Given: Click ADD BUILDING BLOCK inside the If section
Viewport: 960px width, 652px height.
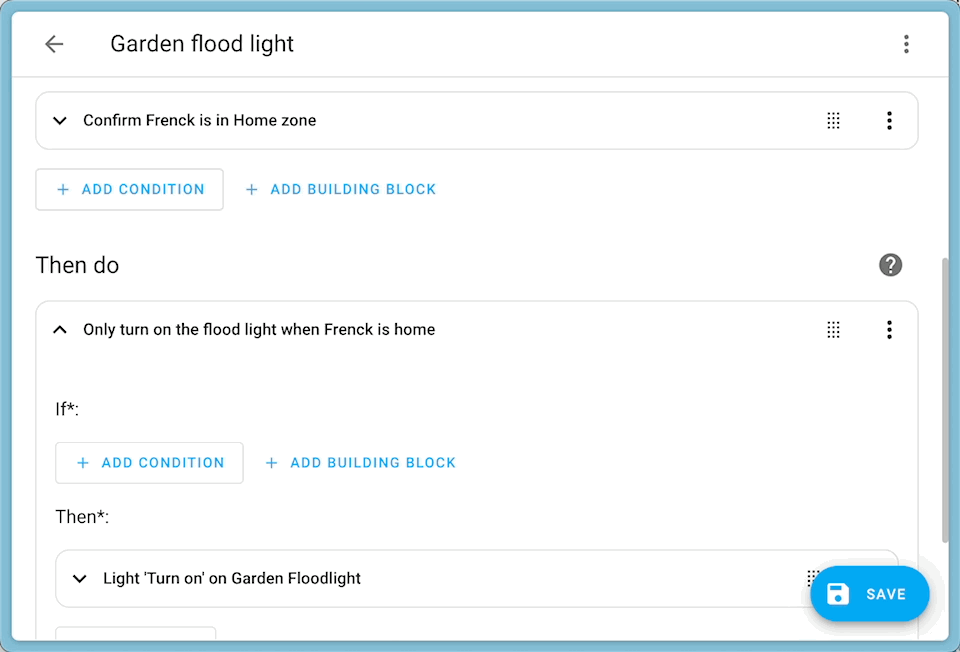Looking at the screenshot, I should (361, 462).
